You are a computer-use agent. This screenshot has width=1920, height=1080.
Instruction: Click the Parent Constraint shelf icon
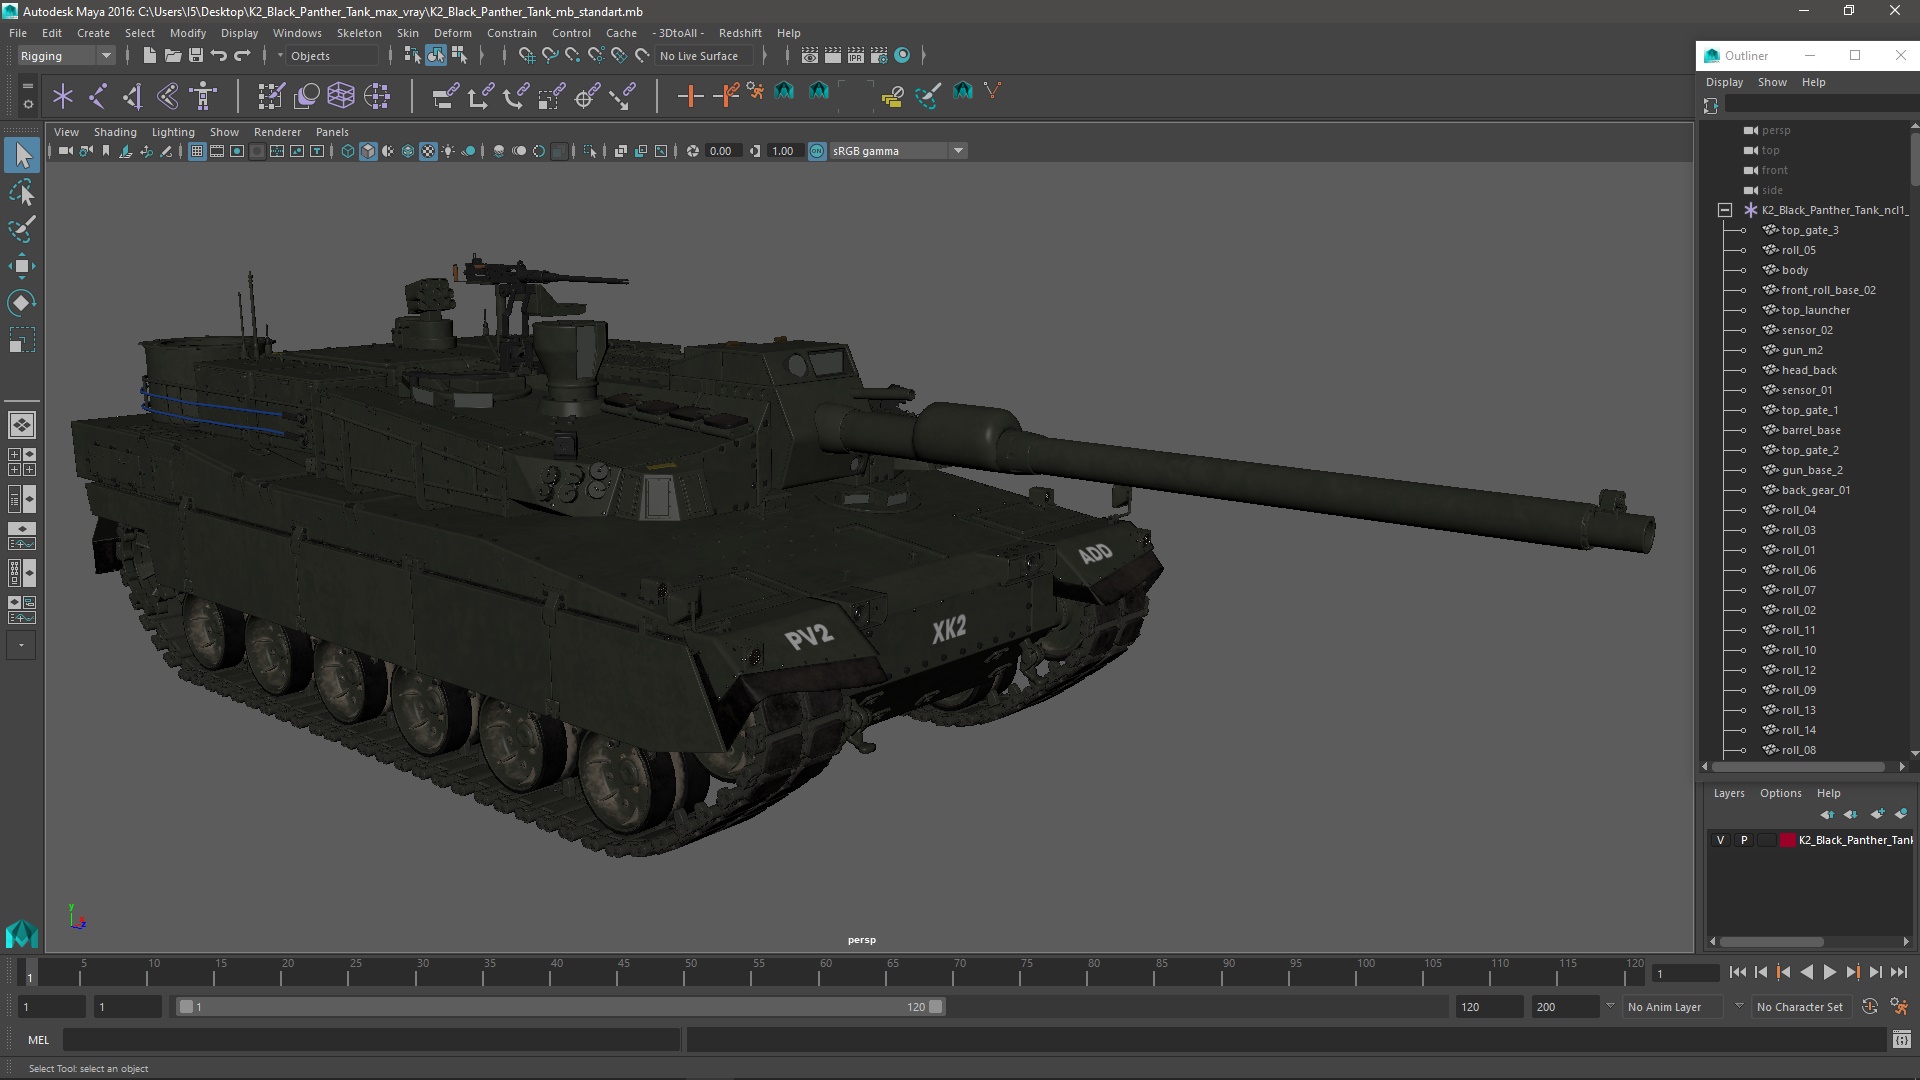(x=445, y=96)
